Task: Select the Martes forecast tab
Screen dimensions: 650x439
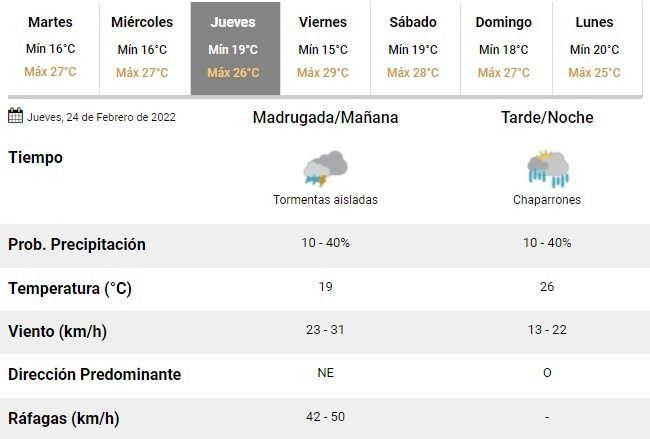Action: point(50,47)
